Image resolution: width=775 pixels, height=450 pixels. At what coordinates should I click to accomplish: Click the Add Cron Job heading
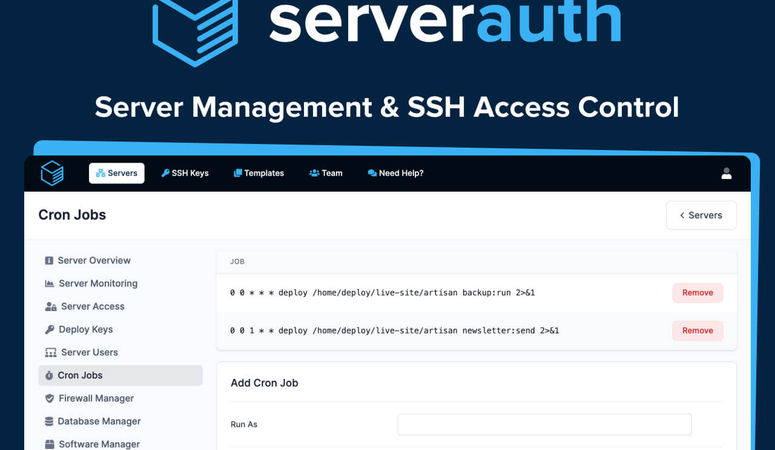coord(264,383)
